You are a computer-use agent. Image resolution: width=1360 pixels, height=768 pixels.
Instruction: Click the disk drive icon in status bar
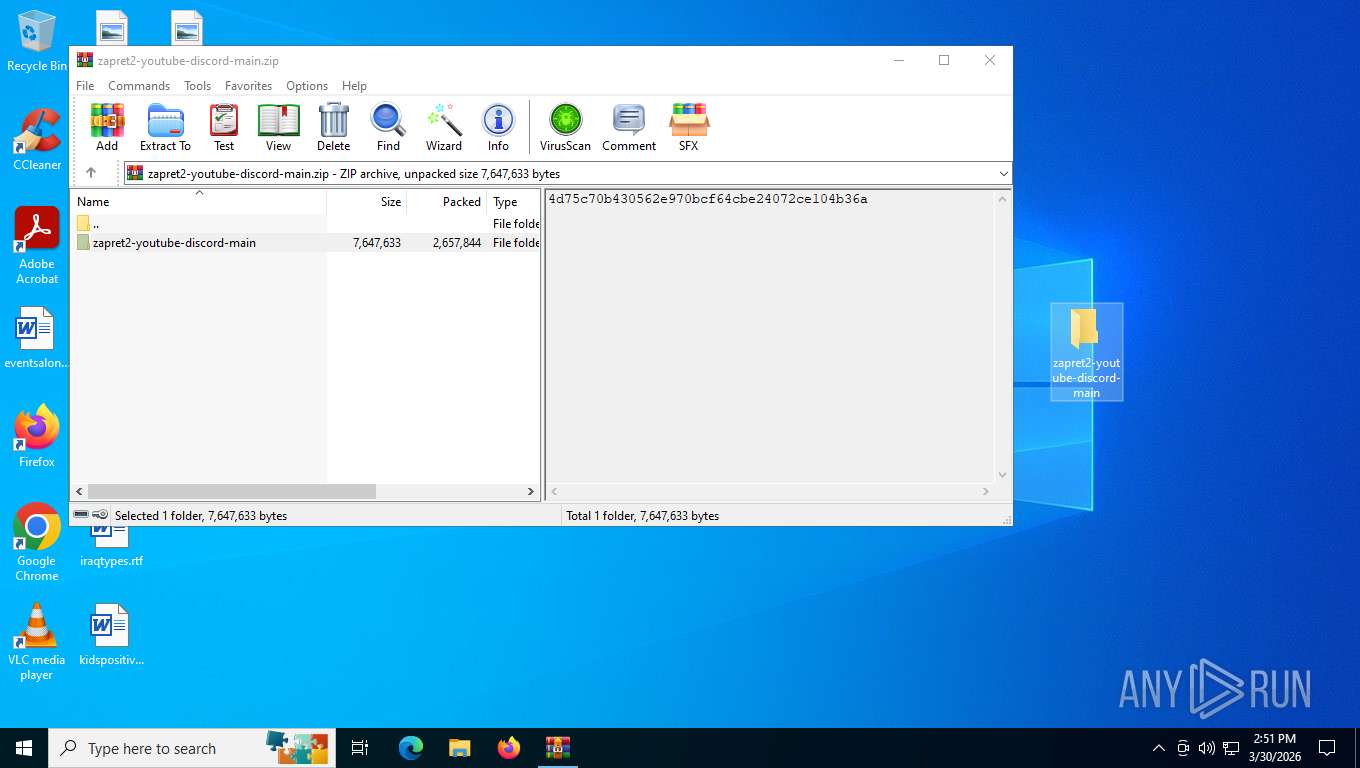click(82, 515)
